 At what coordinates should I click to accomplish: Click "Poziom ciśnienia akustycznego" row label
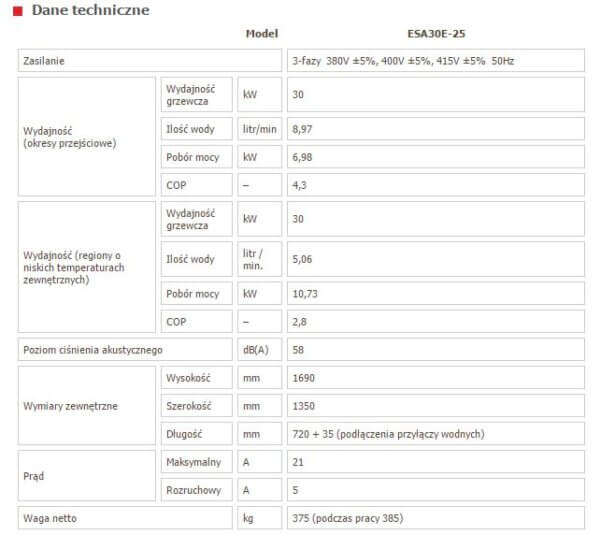(x=92, y=350)
